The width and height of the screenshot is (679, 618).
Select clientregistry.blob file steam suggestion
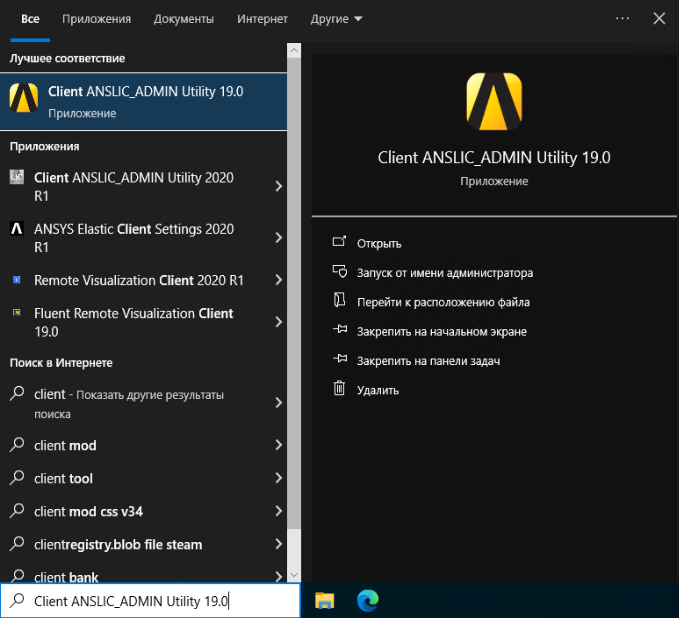[143, 544]
